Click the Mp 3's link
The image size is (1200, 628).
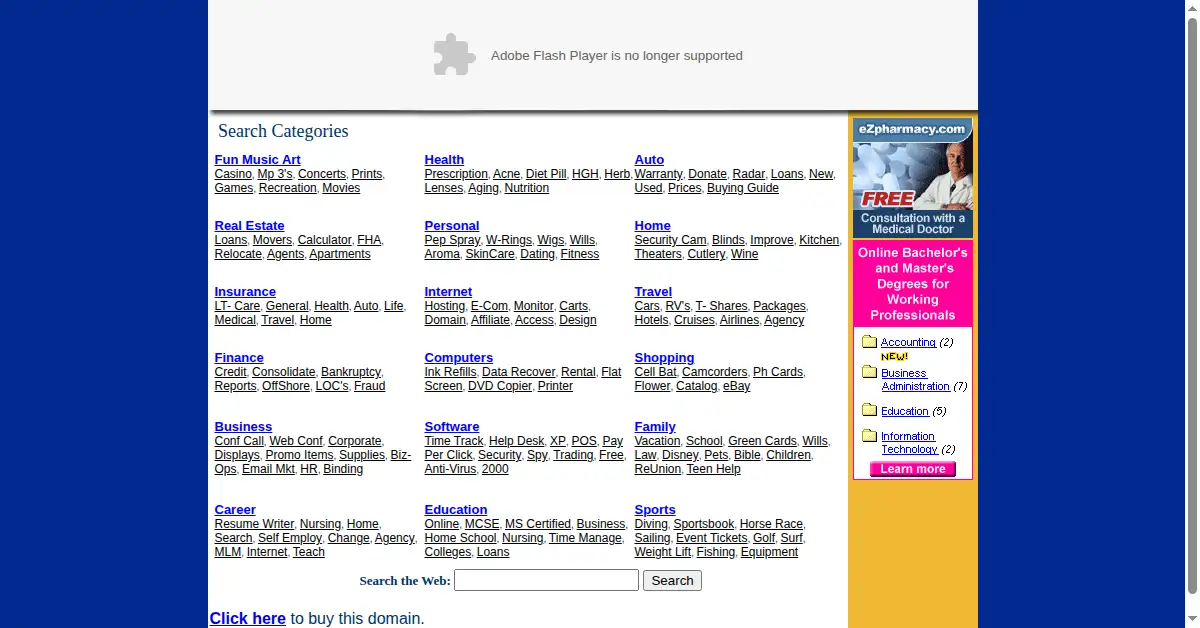click(275, 174)
